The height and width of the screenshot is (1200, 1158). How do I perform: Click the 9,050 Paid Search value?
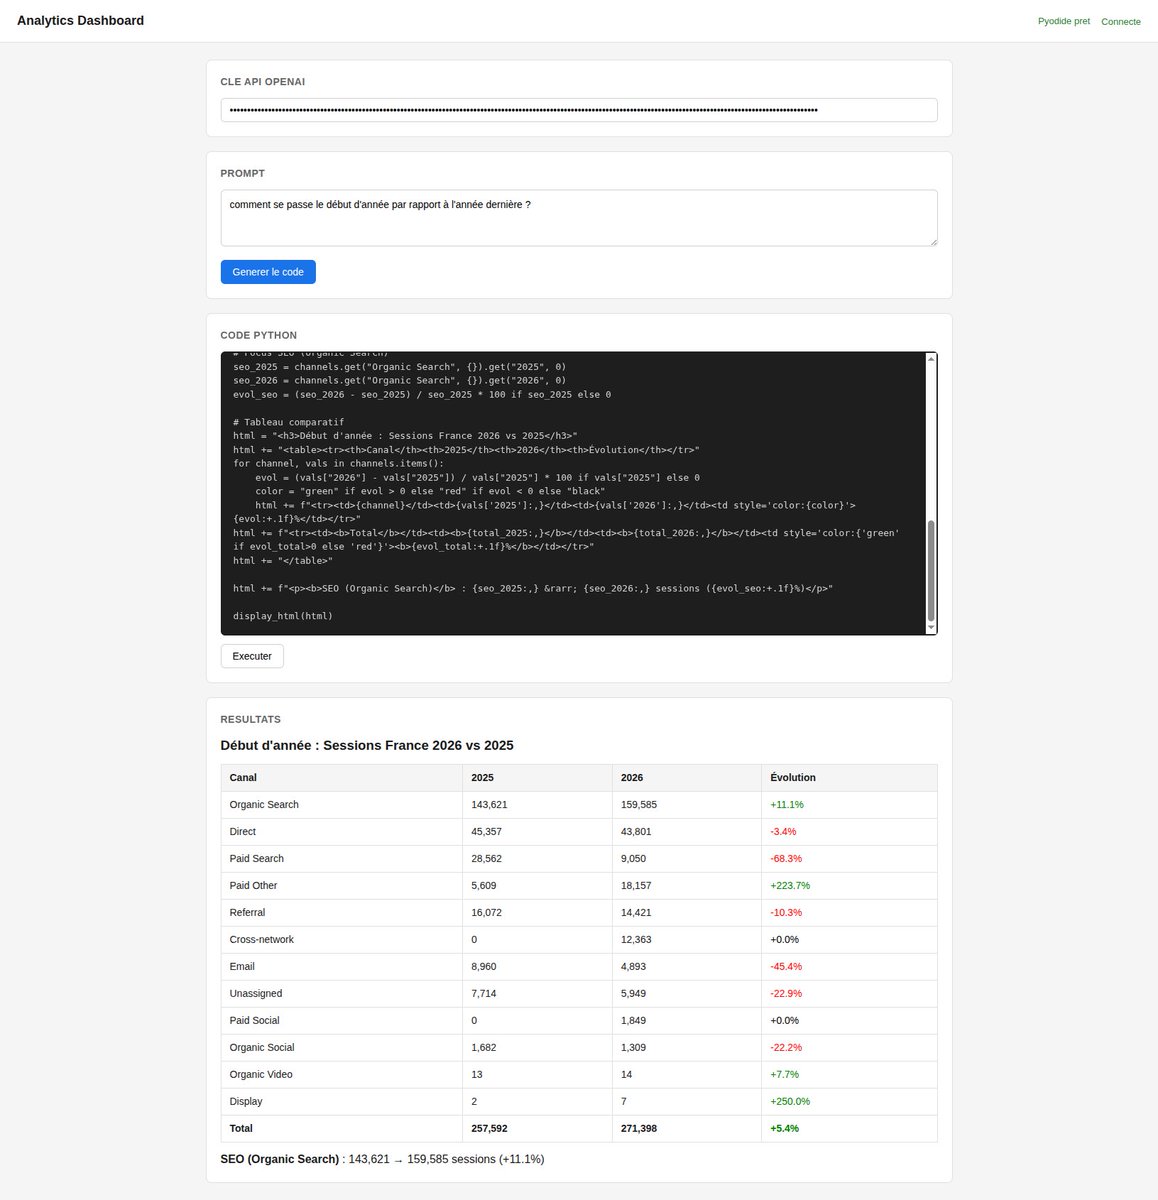(633, 858)
